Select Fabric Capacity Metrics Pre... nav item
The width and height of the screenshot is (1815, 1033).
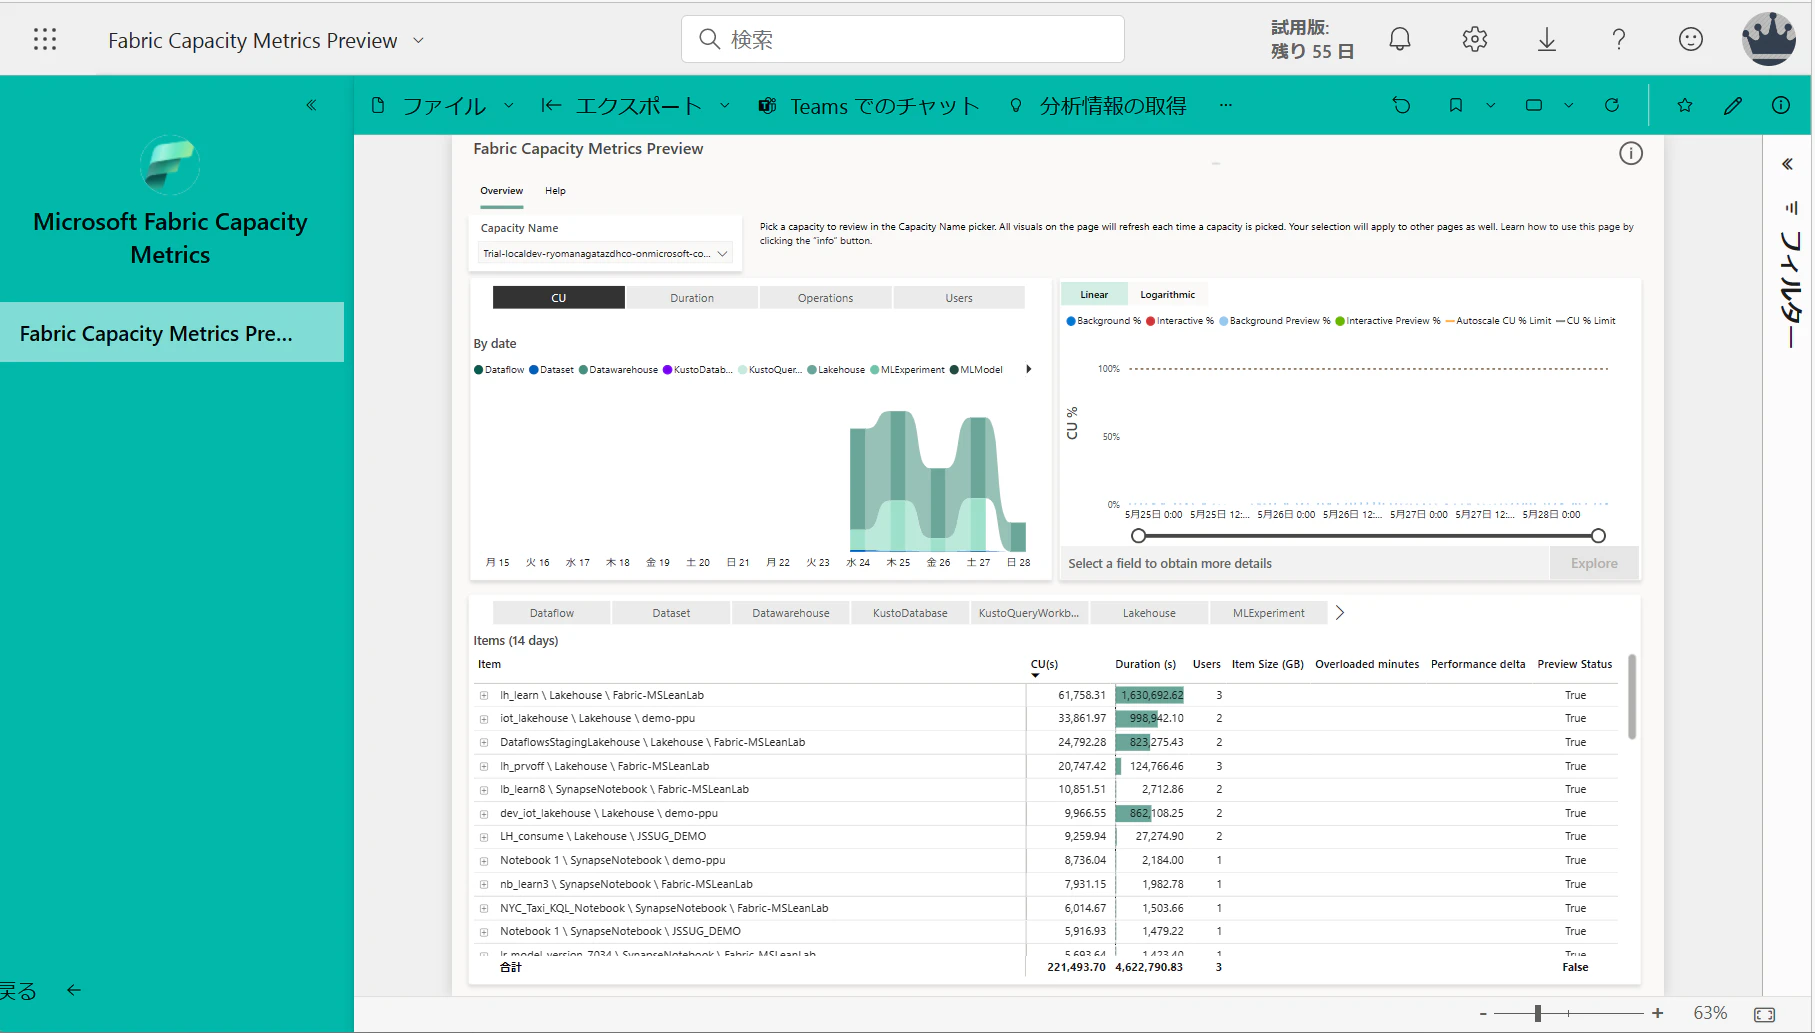[172, 333]
